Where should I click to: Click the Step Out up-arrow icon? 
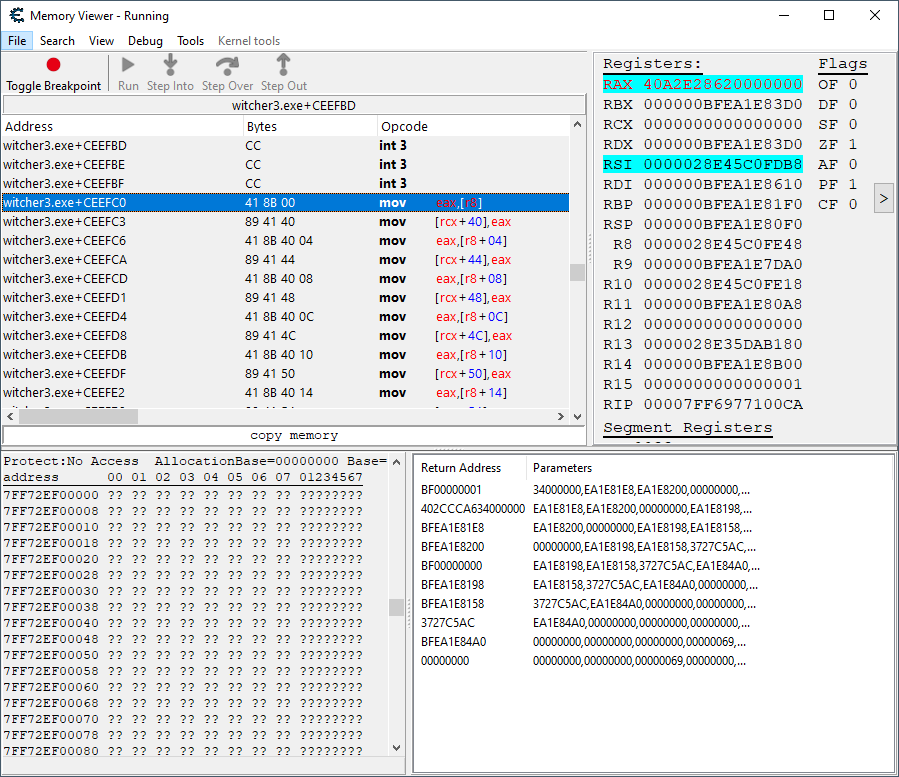coord(284,65)
